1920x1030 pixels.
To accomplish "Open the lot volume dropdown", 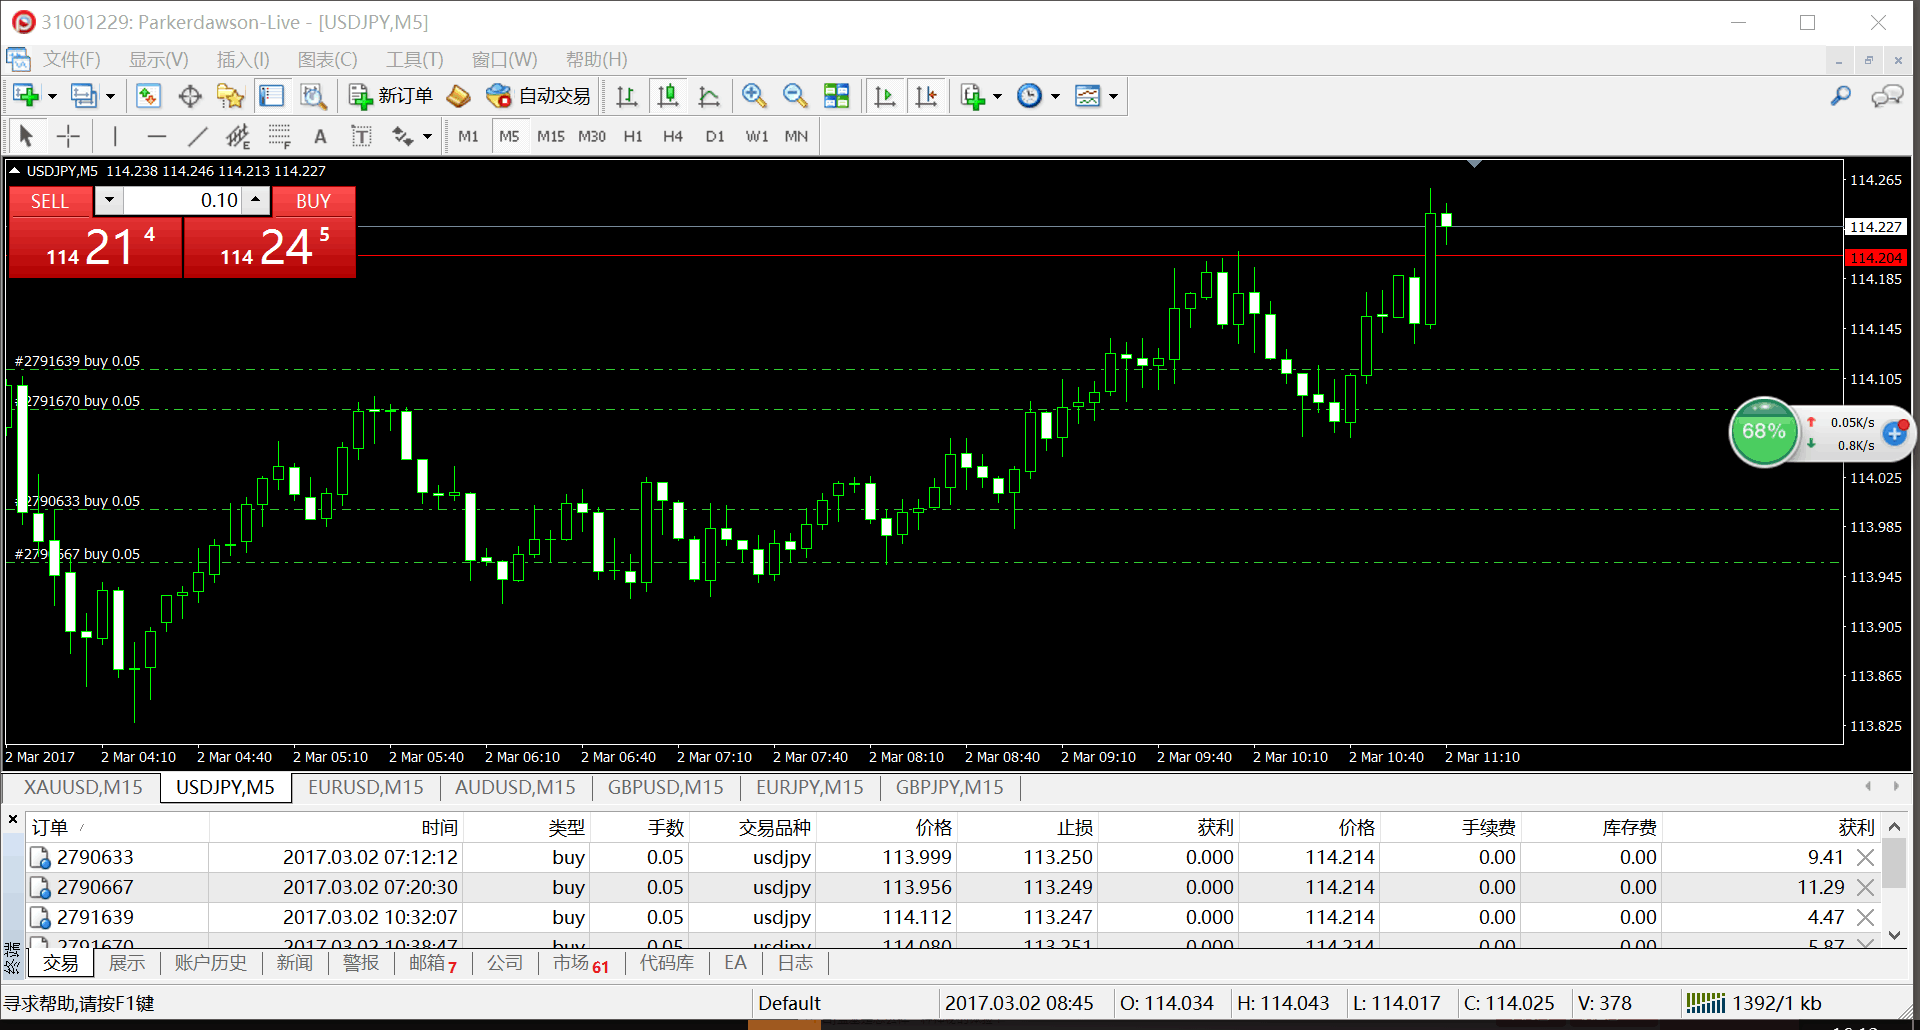I will tap(109, 201).
